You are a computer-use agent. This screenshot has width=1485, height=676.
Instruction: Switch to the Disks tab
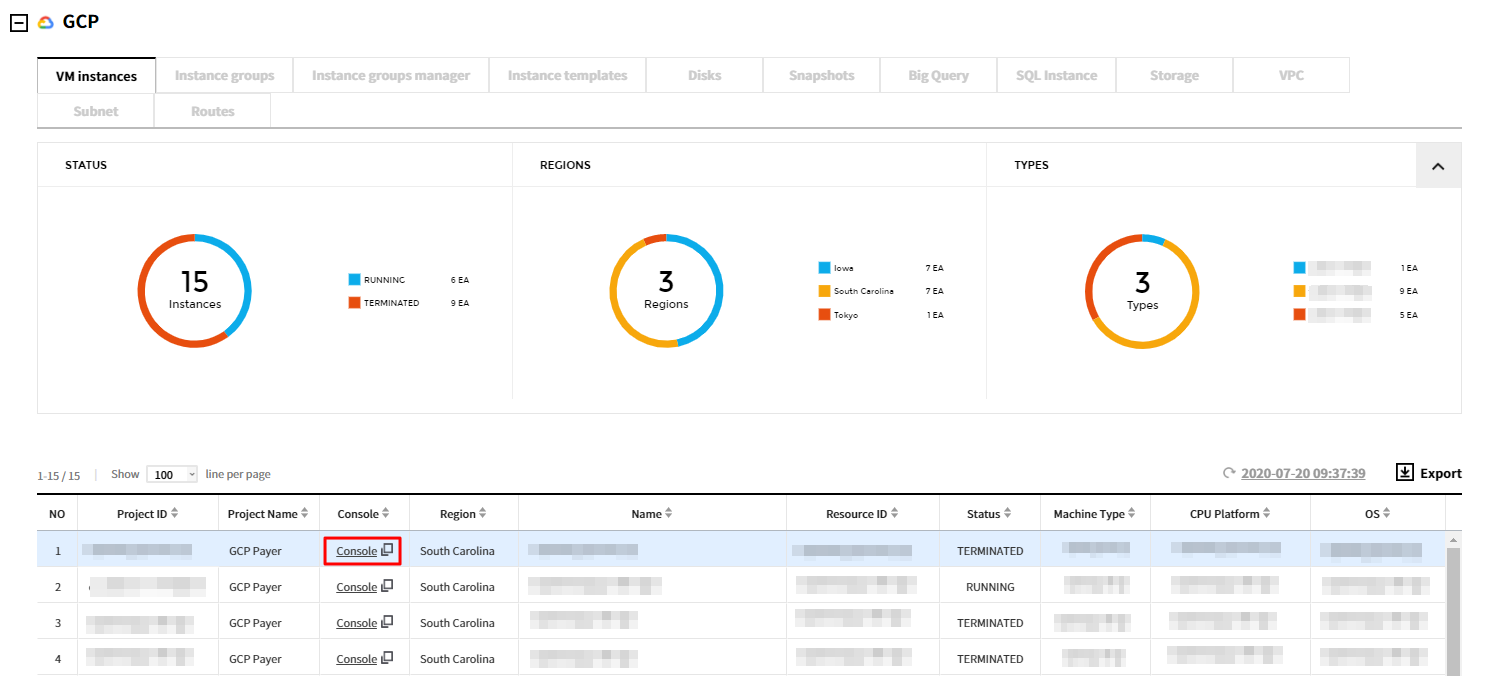click(x=704, y=76)
